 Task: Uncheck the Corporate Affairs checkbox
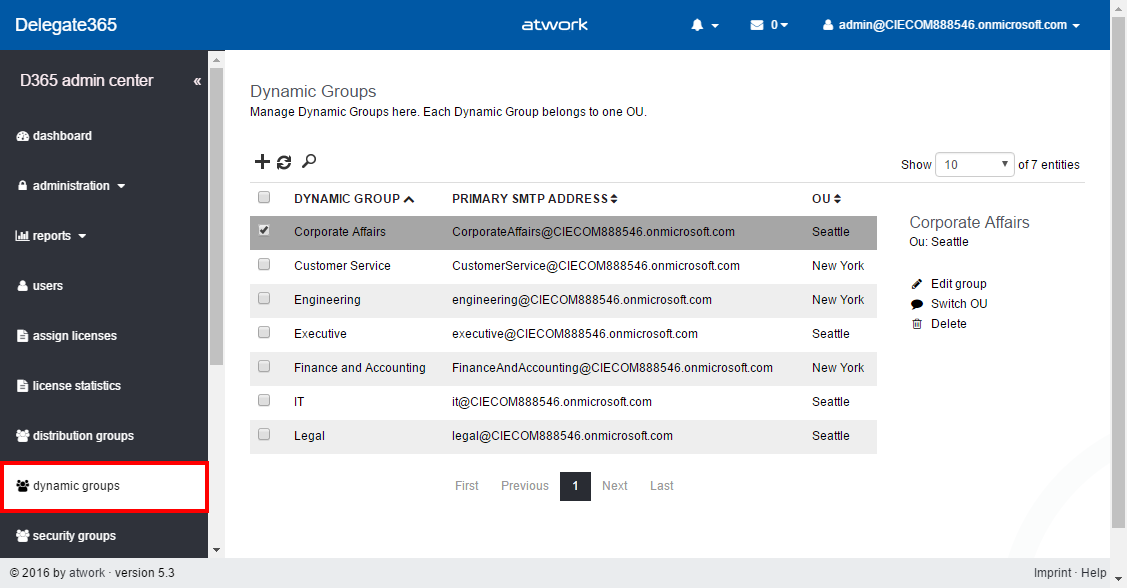point(264,230)
